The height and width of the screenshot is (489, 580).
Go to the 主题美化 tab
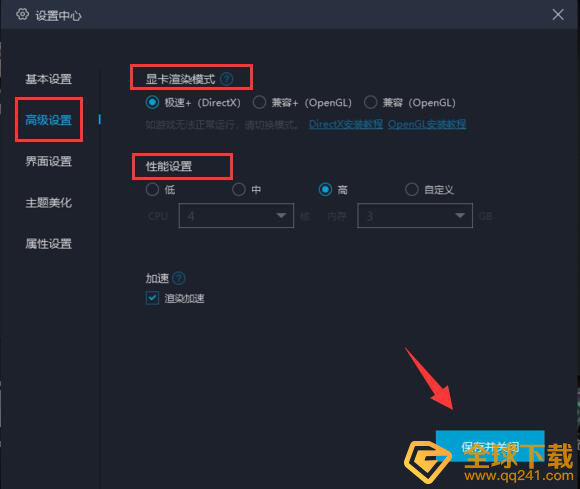point(48,202)
